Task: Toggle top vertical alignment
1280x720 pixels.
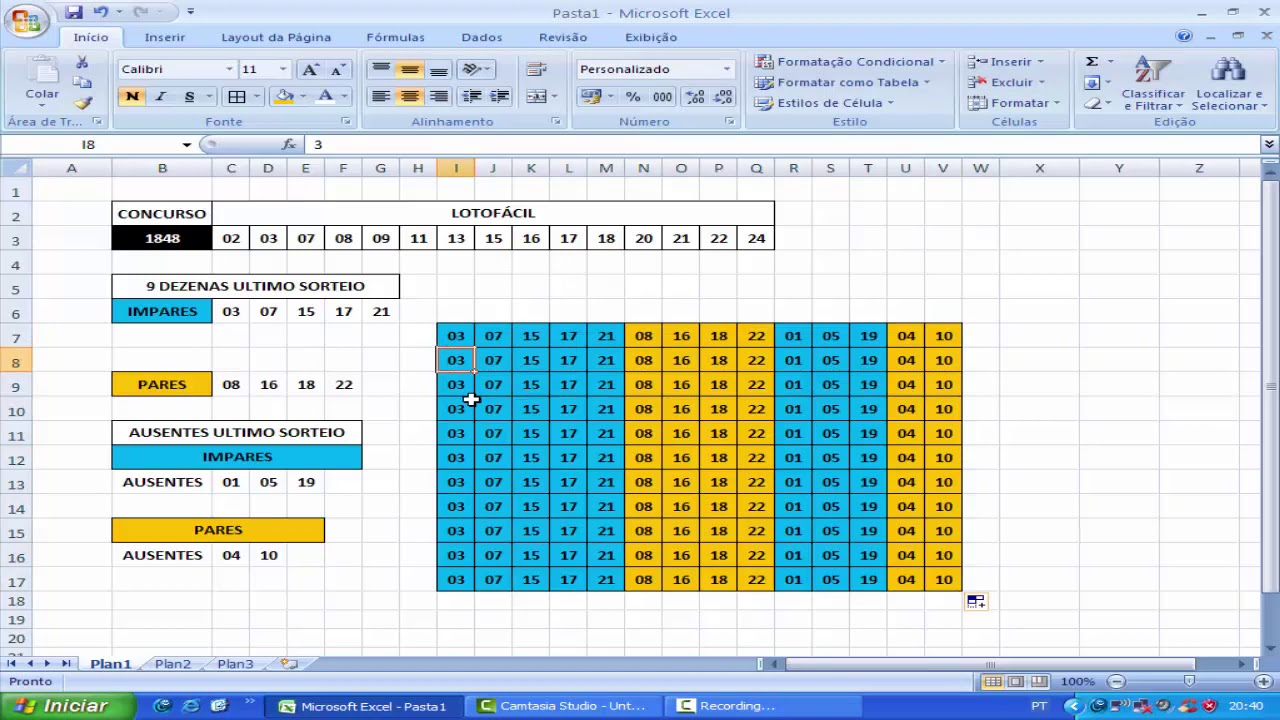Action: 380,69
